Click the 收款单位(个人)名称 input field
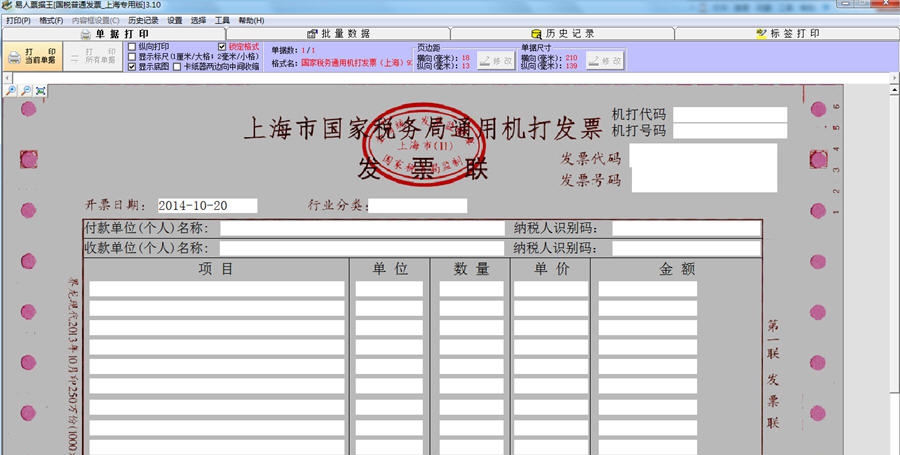The height and width of the screenshot is (455, 900). 362,248
